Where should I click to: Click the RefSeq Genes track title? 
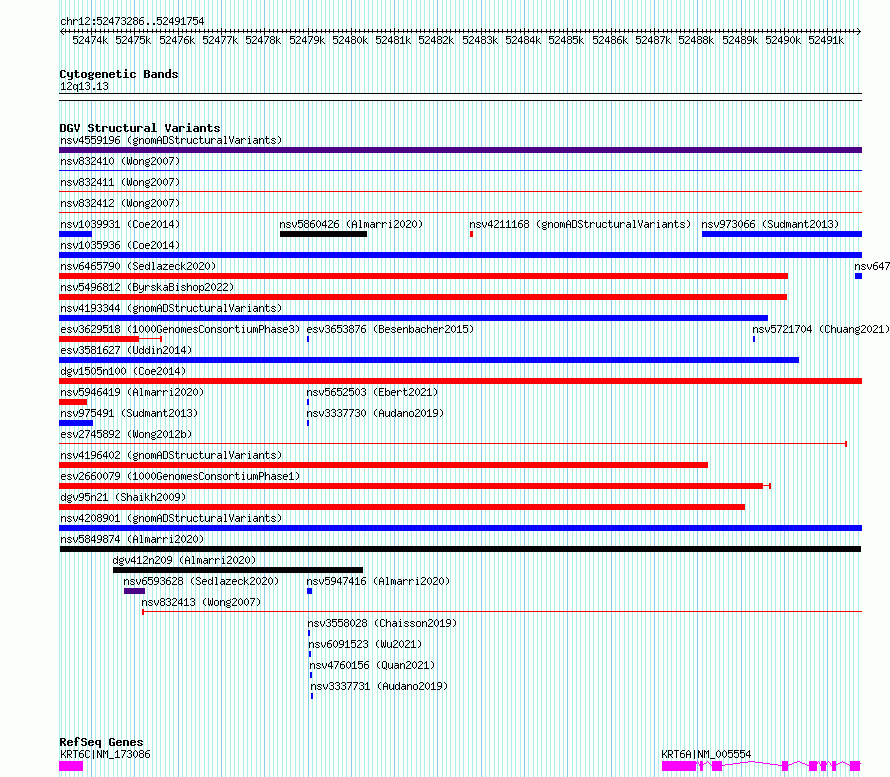tap(101, 742)
